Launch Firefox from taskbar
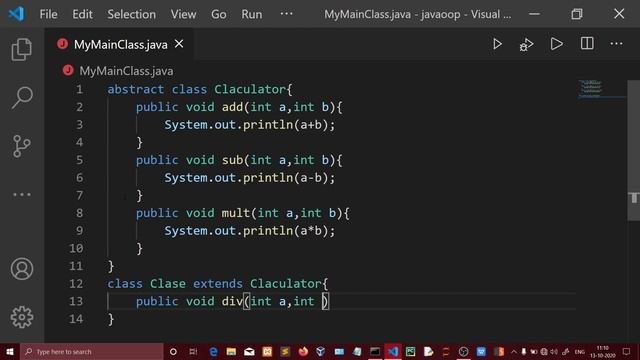This screenshot has width=640, height=360. pos(303,351)
